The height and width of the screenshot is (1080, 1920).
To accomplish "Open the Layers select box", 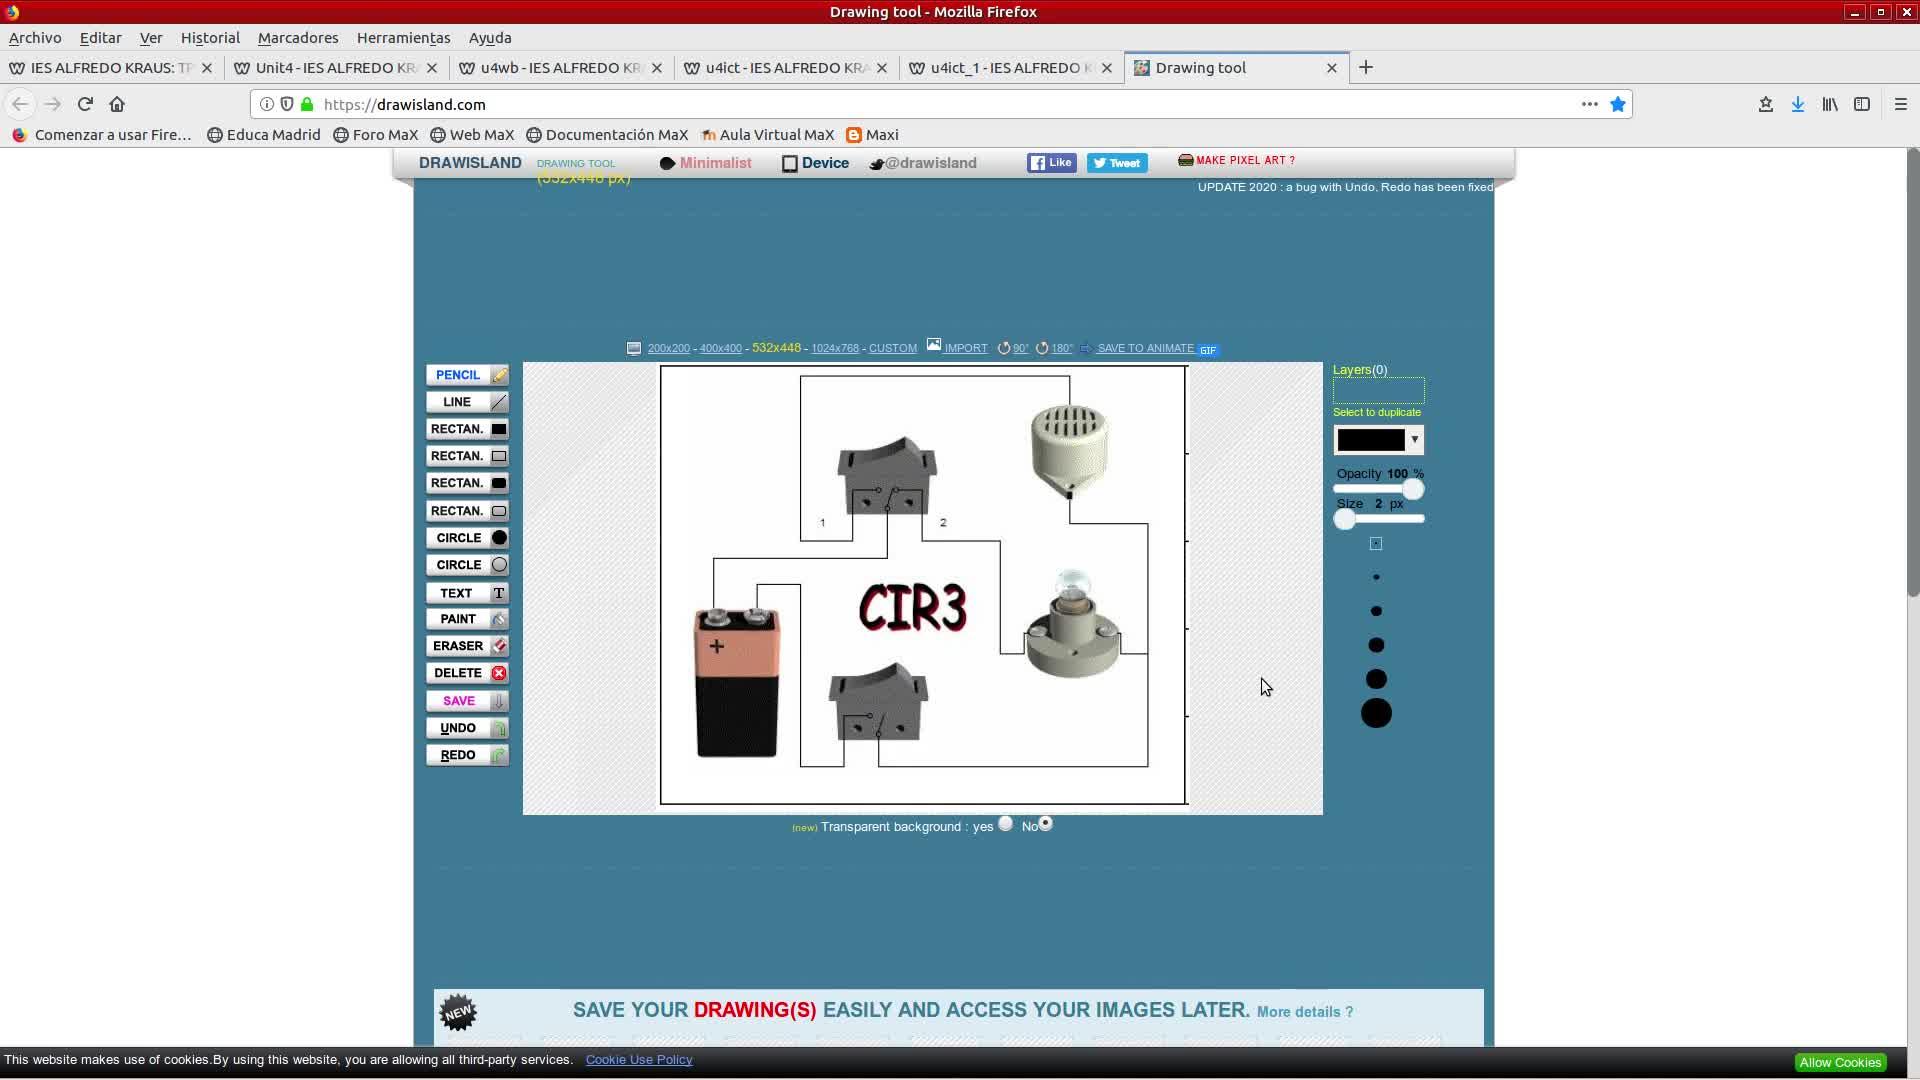I will tap(1378, 391).
